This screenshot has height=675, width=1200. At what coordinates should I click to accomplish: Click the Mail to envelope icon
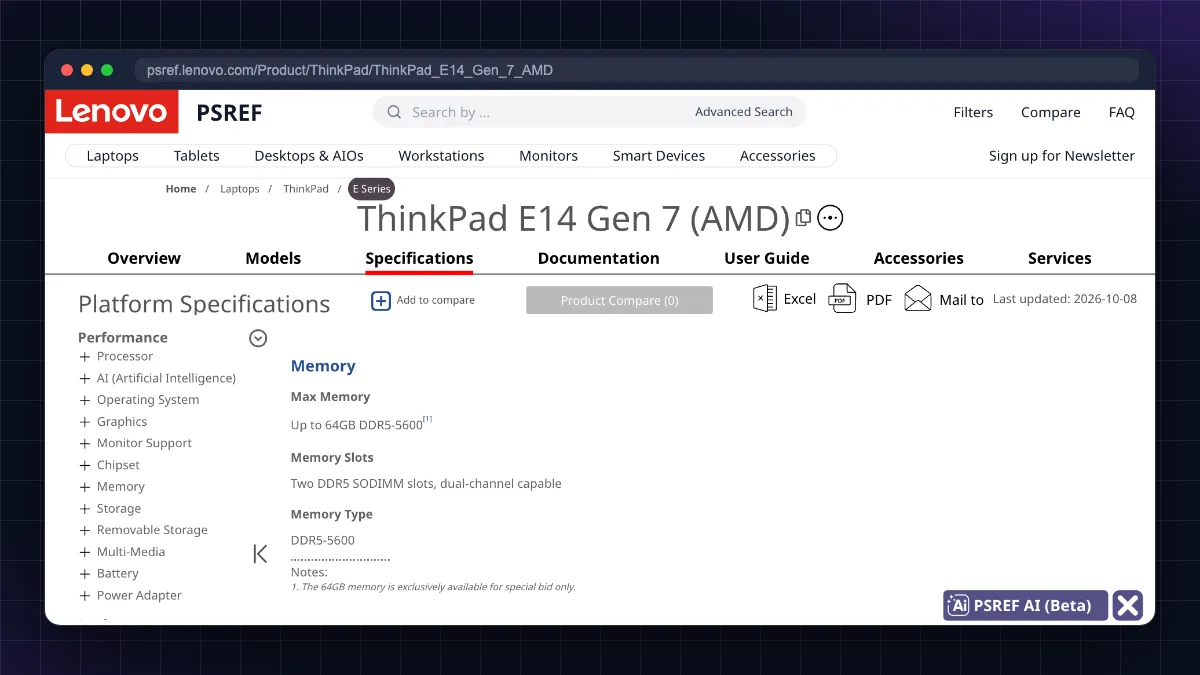pos(918,299)
